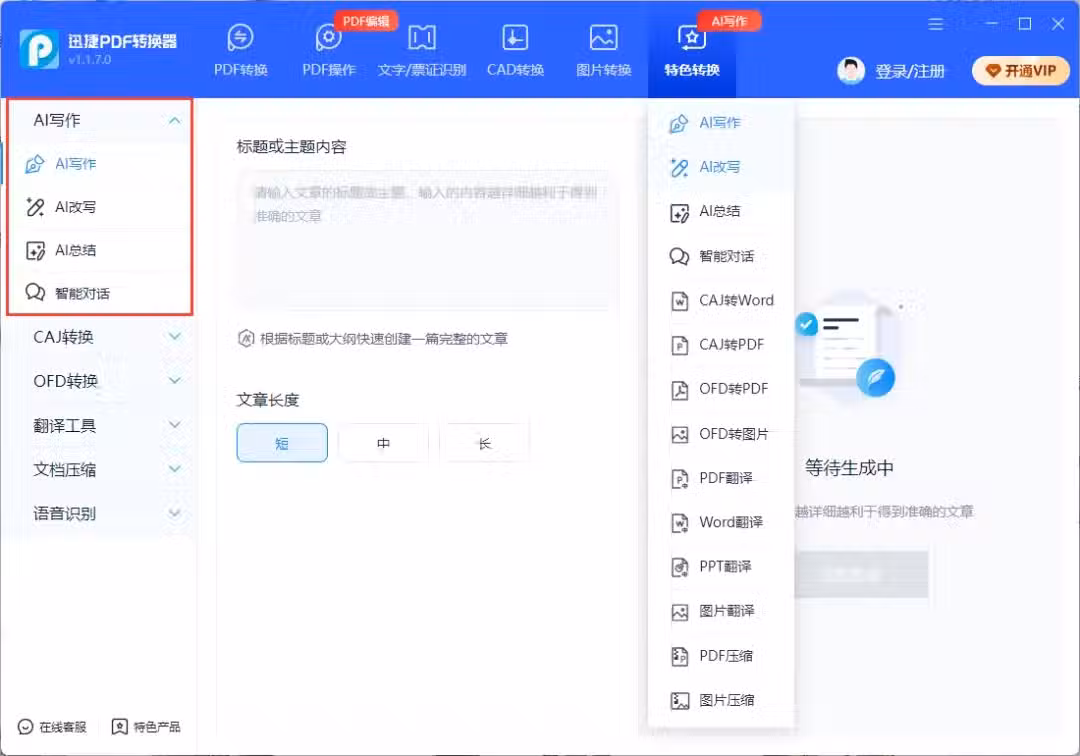Expand the 文档压缩 sidebar group
This screenshot has height=756, width=1080.
[99, 470]
